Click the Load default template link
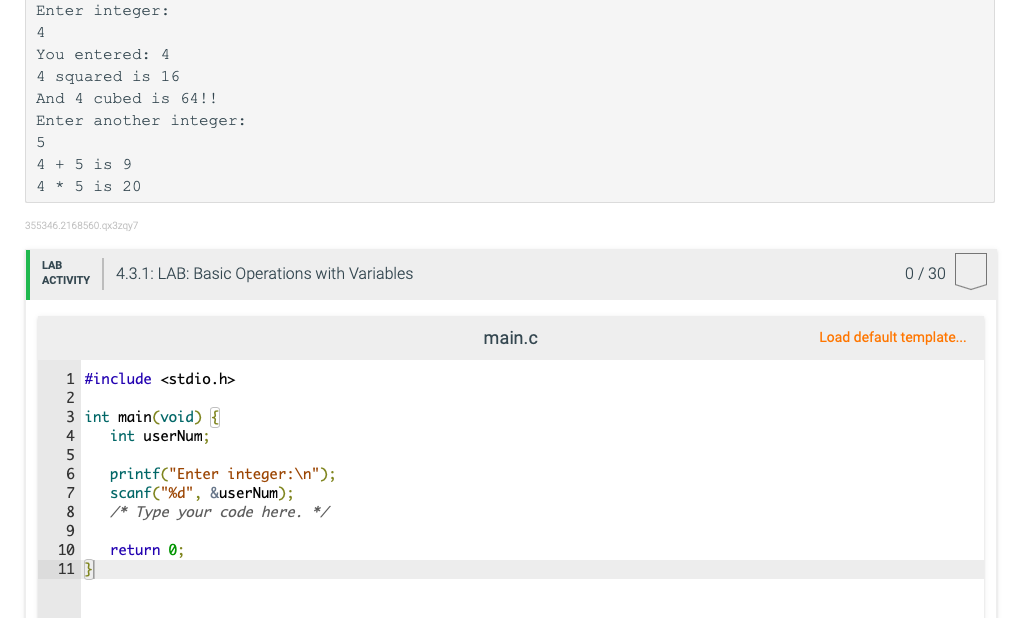The height and width of the screenshot is (618, 1010). (892, 337)
